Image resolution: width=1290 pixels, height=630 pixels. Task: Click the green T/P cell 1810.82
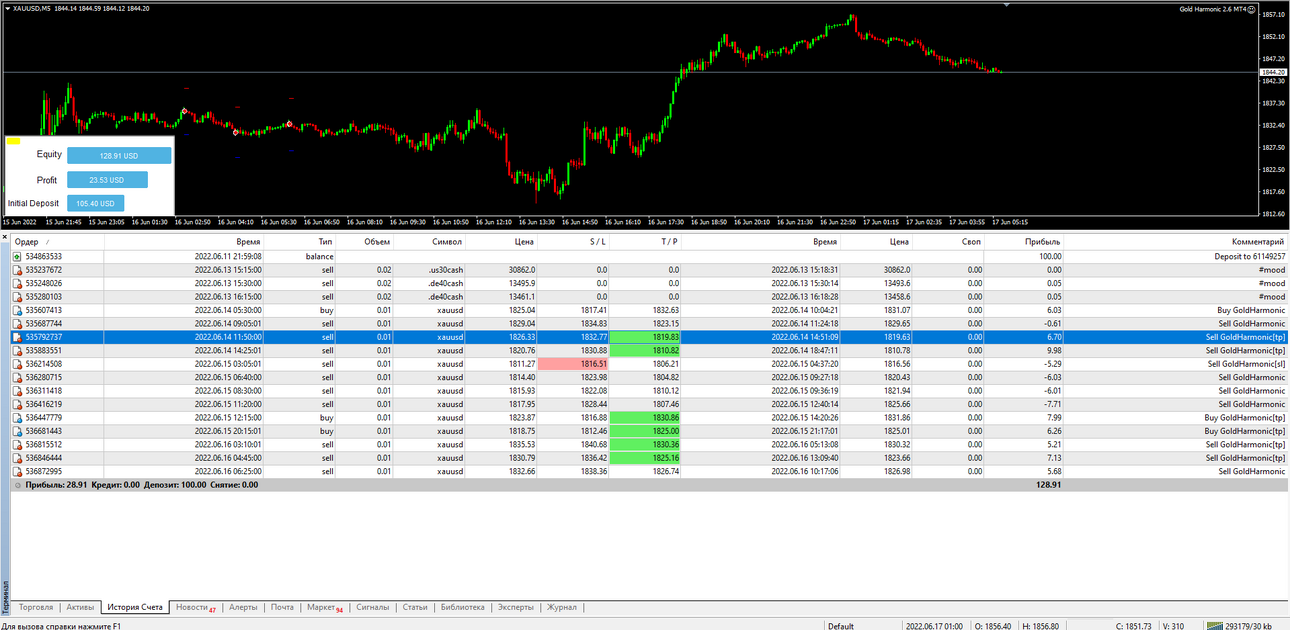646,350
